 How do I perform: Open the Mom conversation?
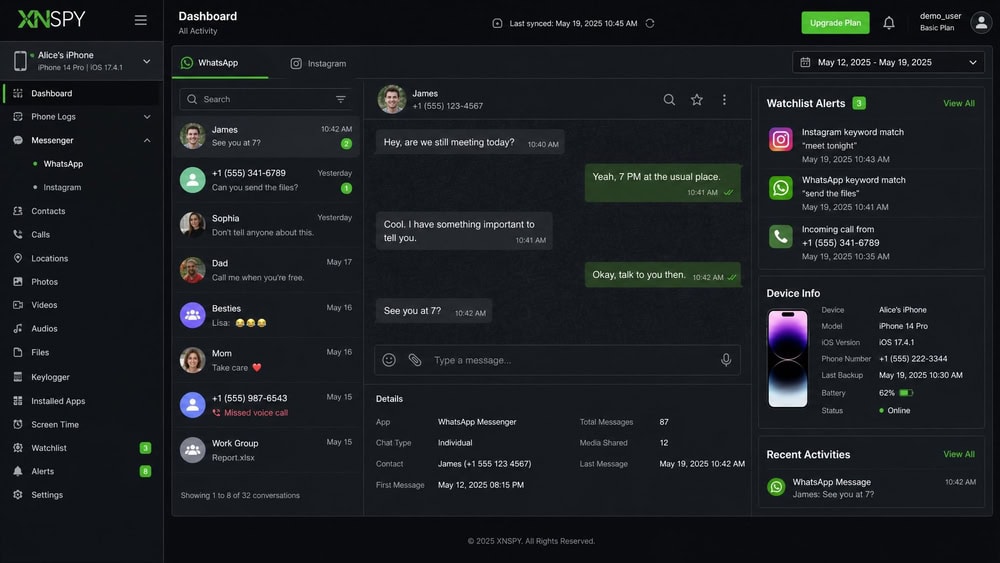point(267,360)
